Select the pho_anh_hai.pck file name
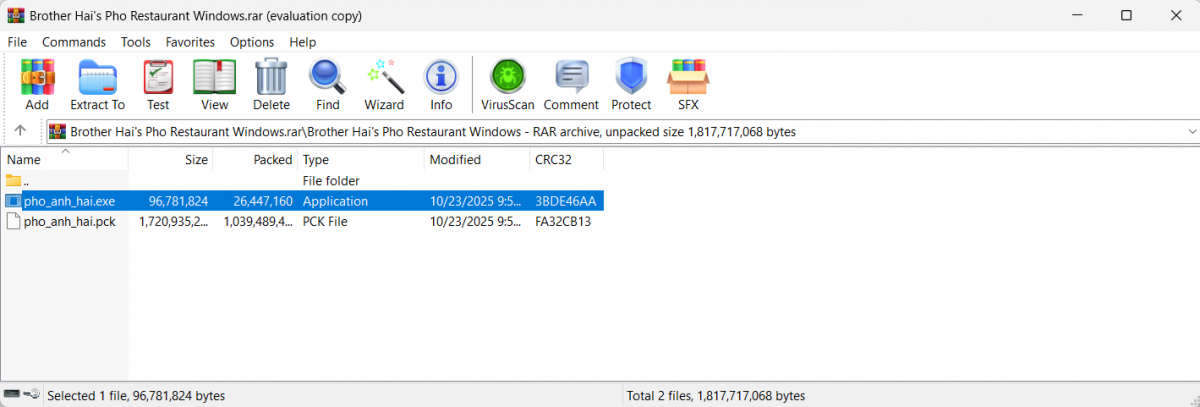Image resolution: width=1200 pixels, height=407 pixels. pos(70,222)
